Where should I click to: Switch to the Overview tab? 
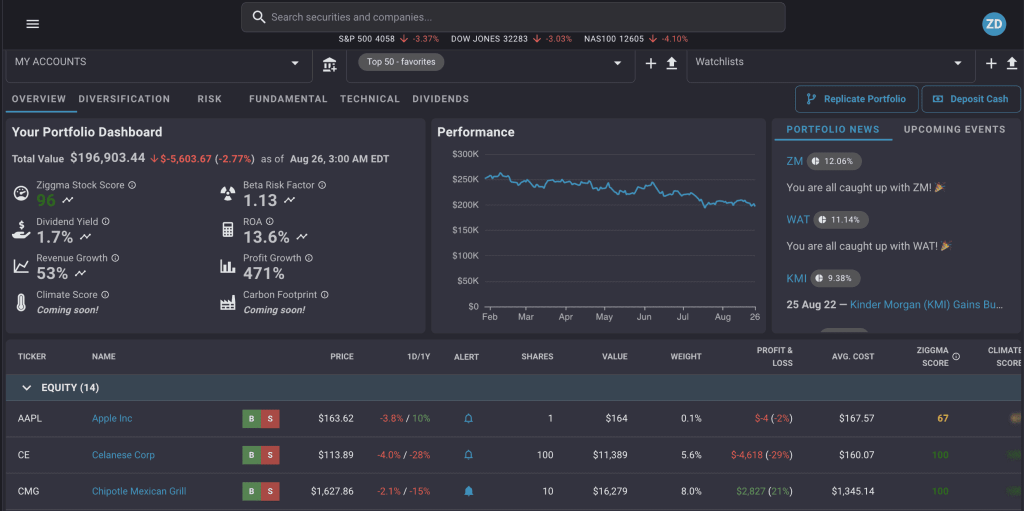click(x=39, y=99)
